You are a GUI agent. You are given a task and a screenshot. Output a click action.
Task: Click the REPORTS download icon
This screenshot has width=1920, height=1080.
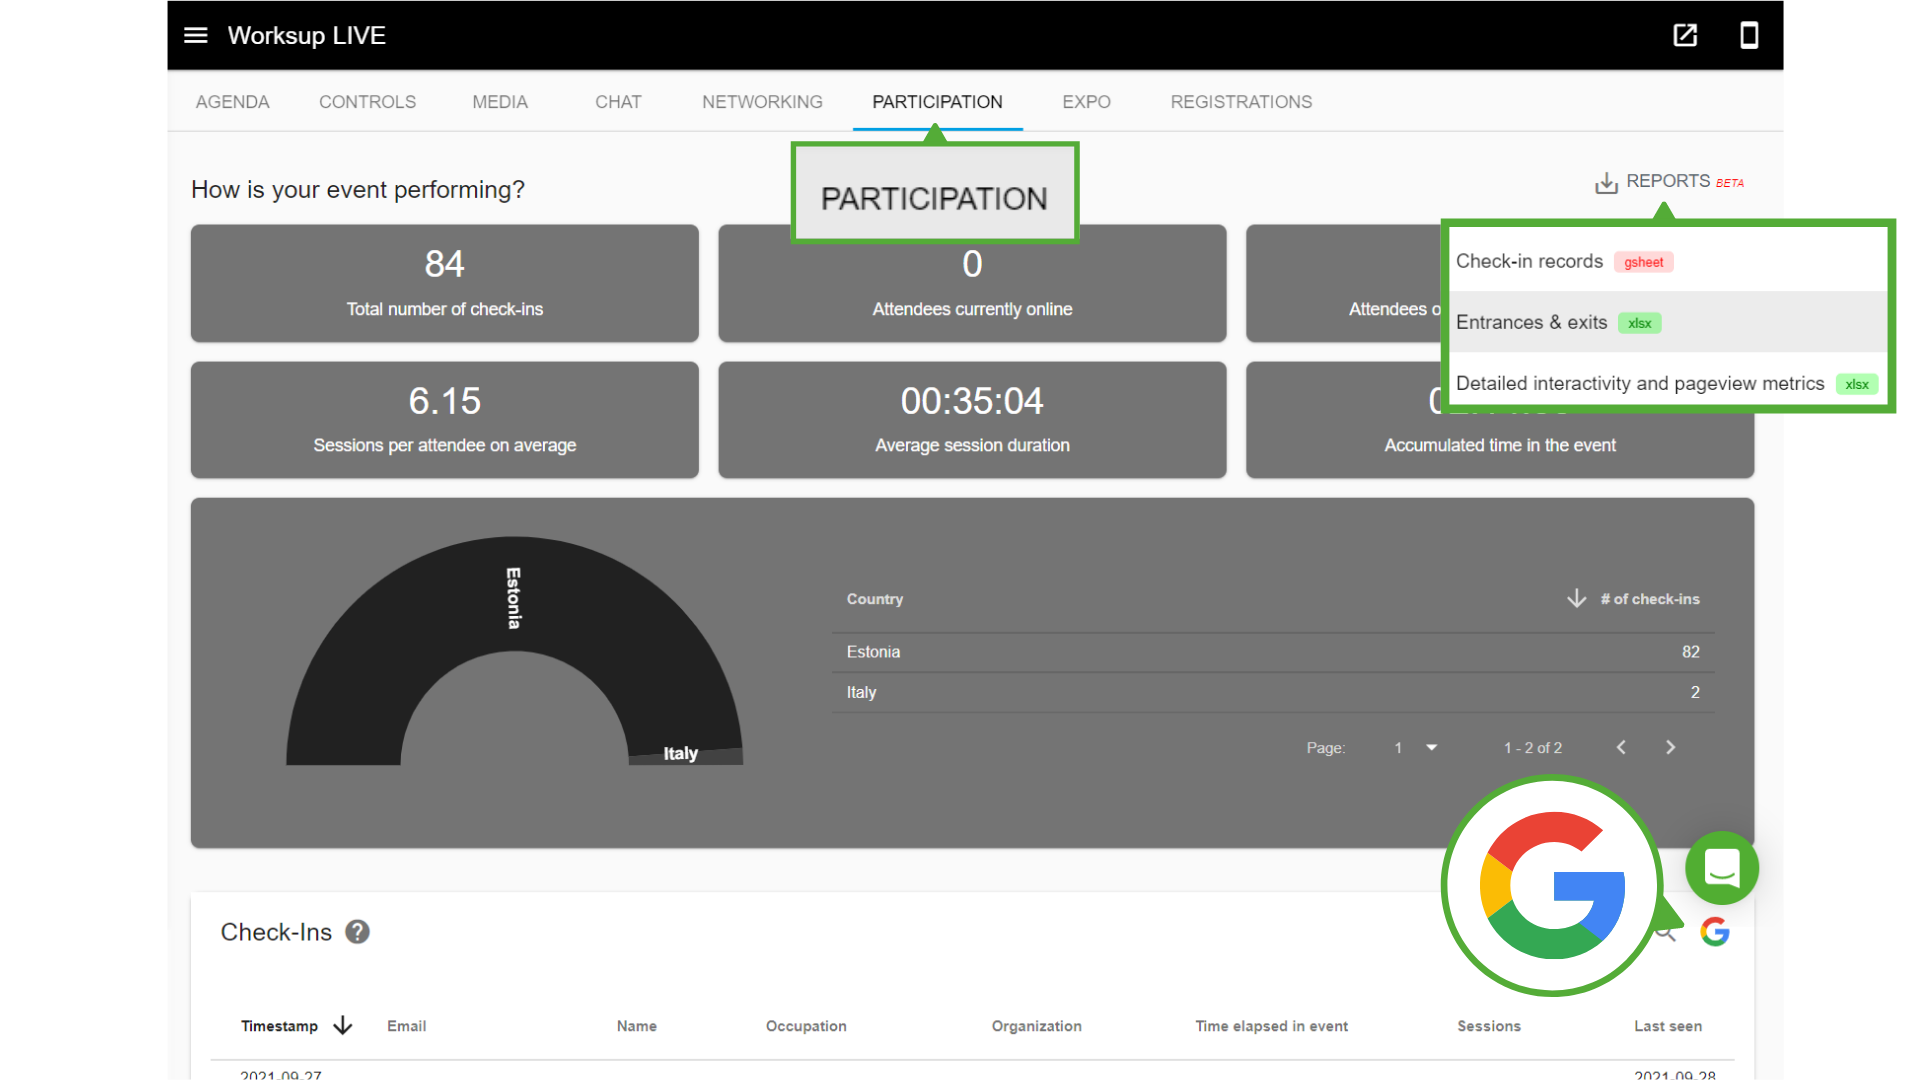1606,183
